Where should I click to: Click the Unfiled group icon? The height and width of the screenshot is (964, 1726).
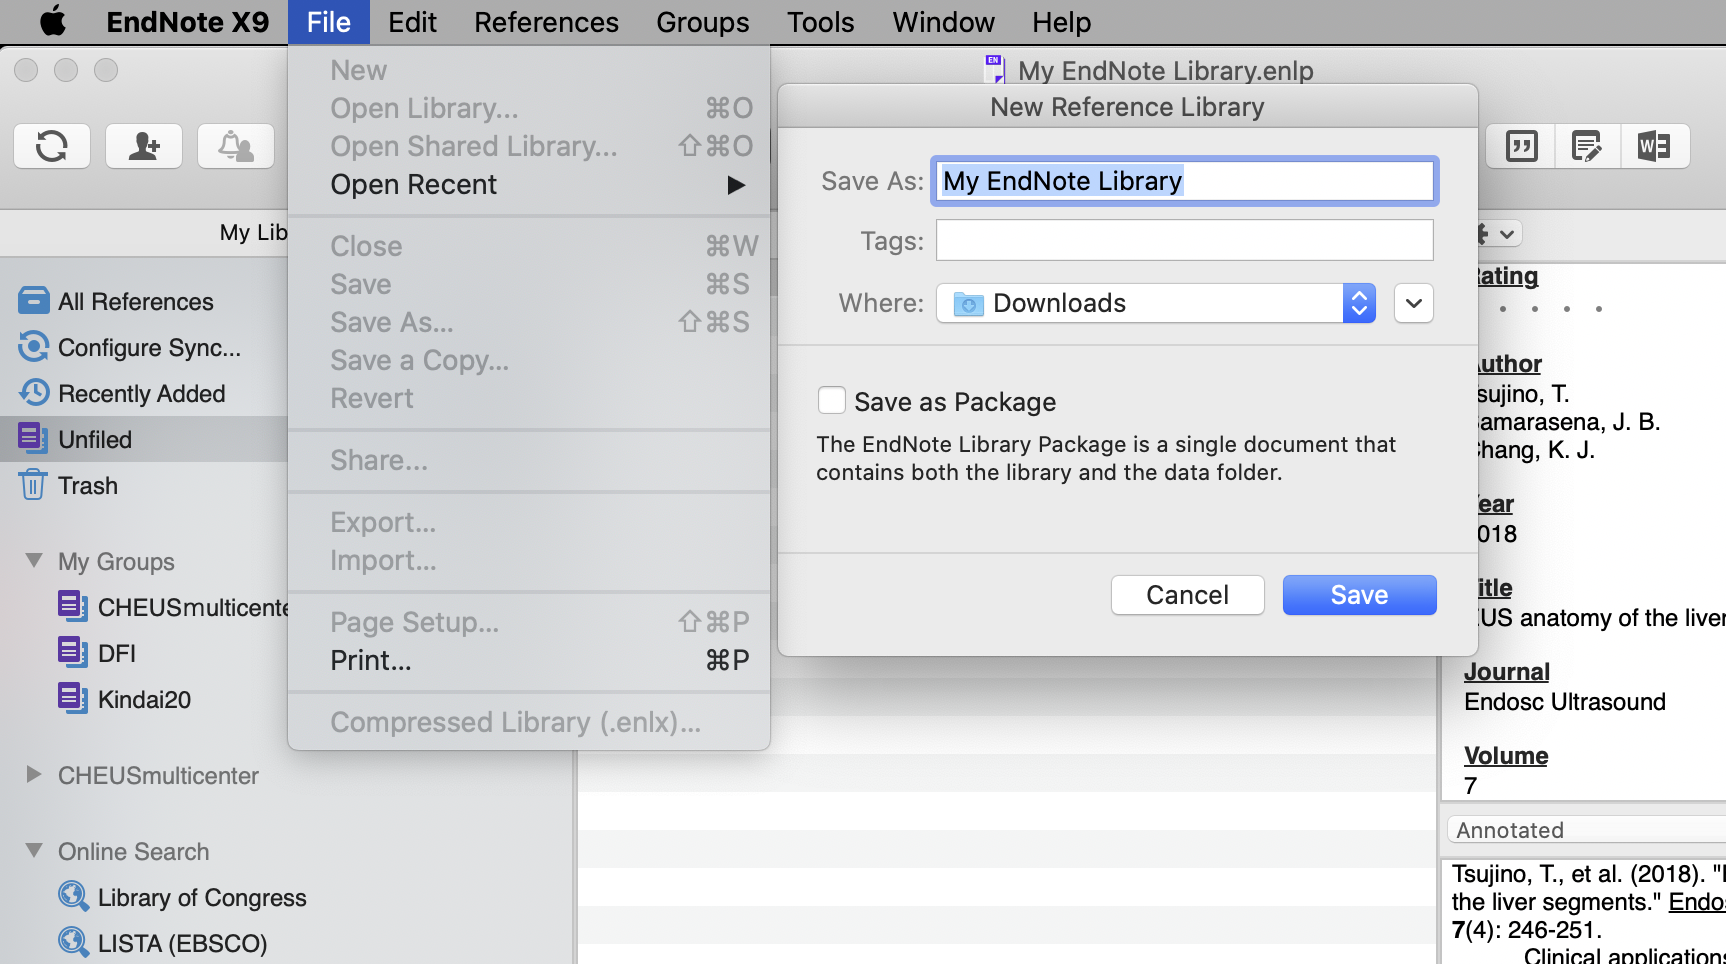click(33, 438)
